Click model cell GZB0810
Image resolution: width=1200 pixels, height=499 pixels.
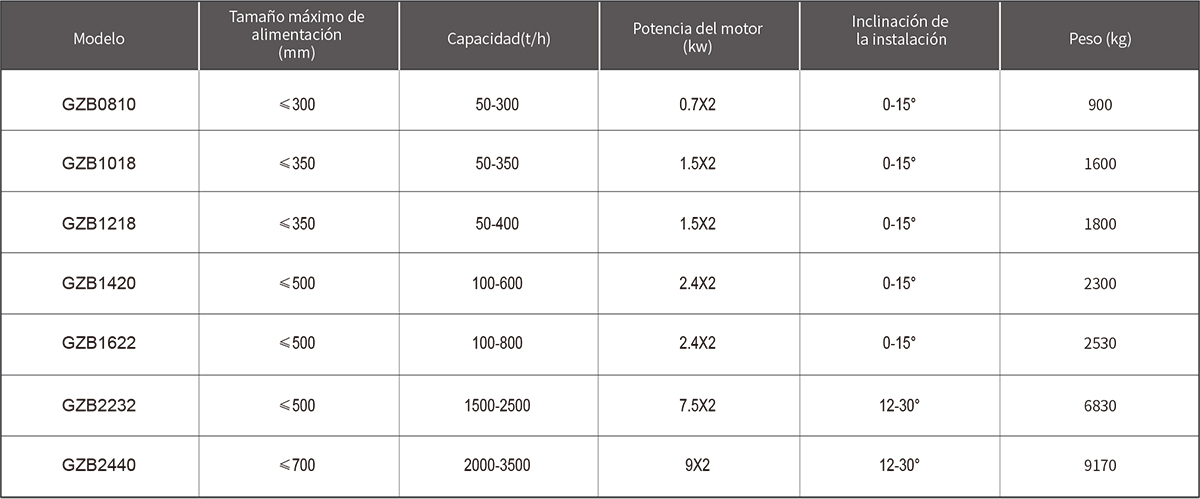pos(99,103)
